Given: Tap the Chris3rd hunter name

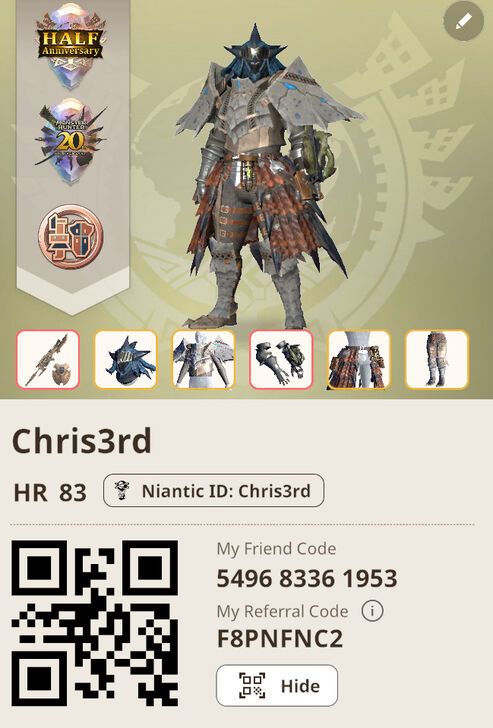Looking at the screenshot, I should [x=82, y=441].
